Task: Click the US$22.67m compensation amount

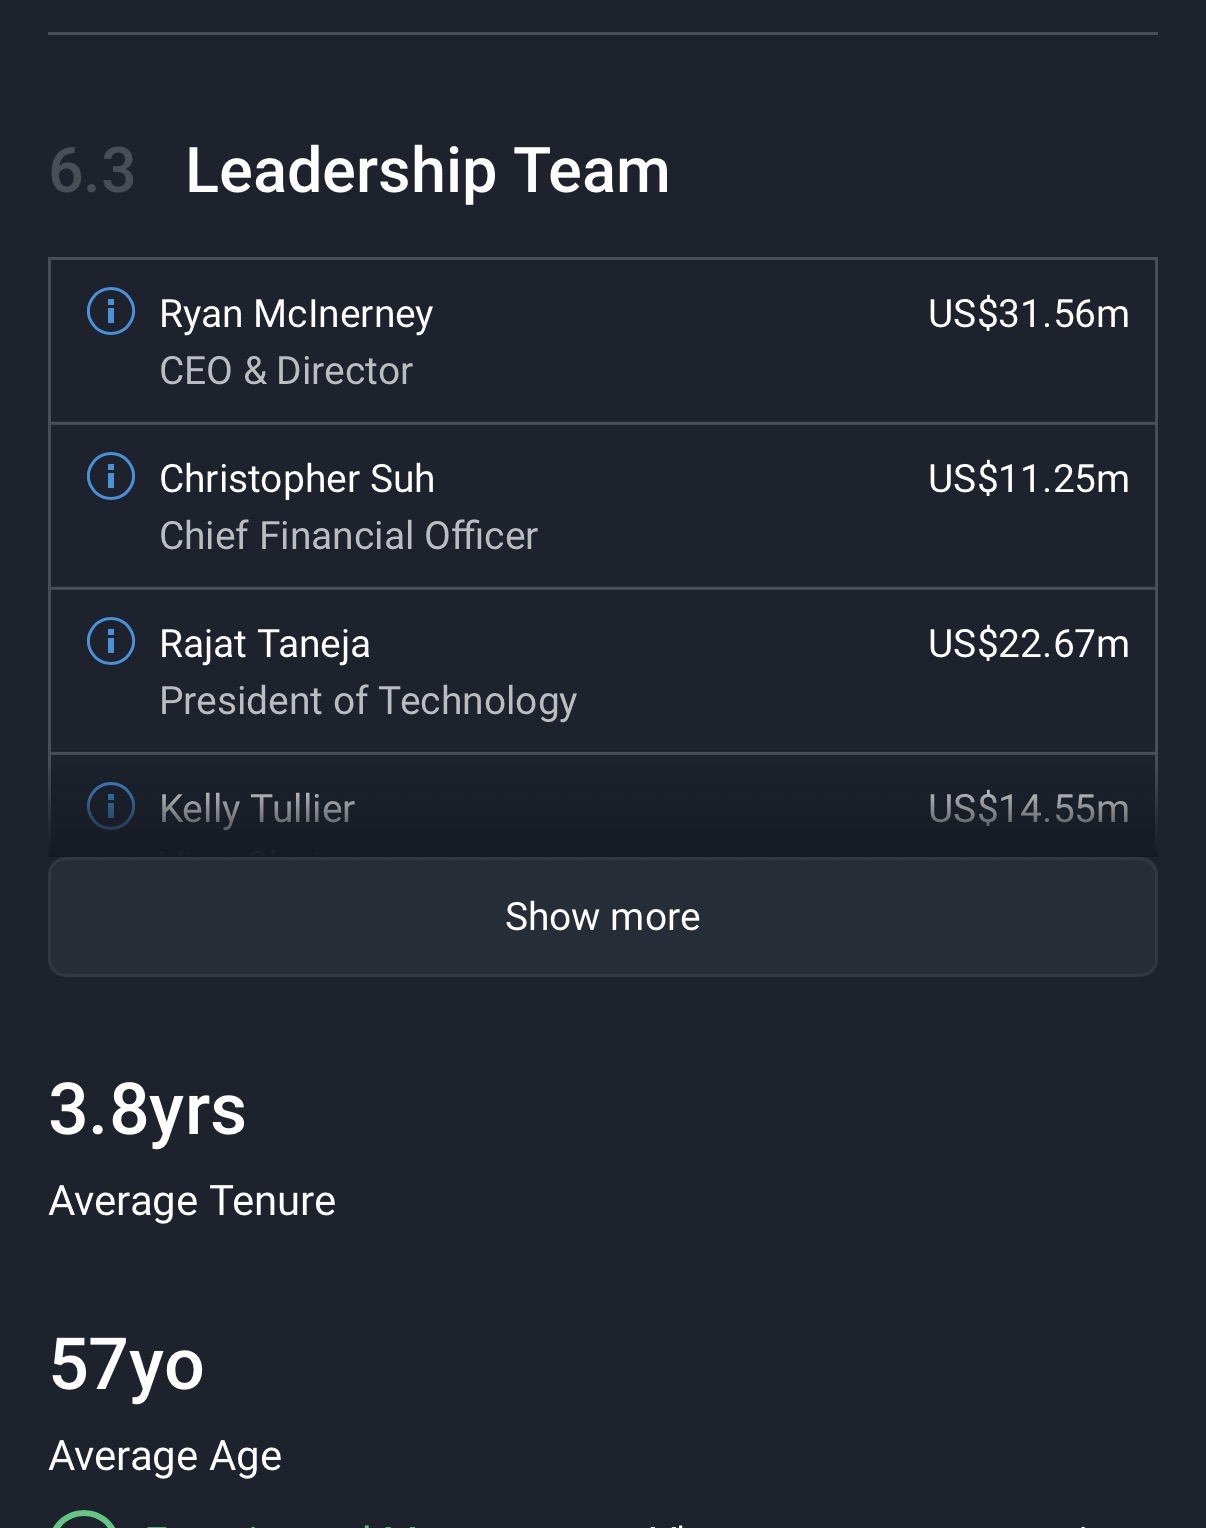Action: click(1028, 644)
